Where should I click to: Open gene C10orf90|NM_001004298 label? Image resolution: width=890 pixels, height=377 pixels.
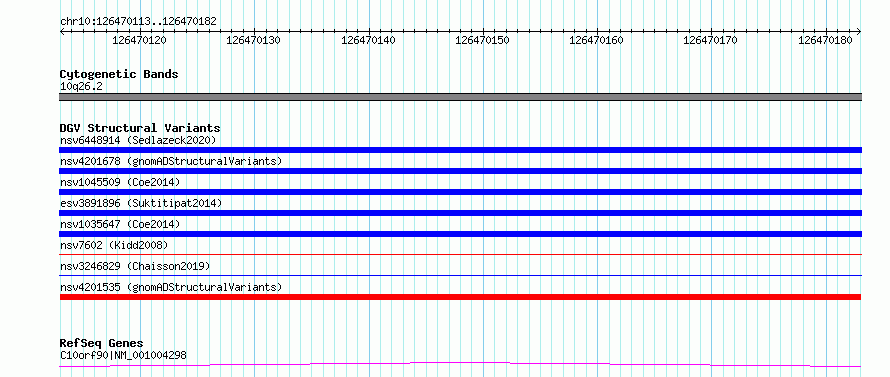pos(123,356)
